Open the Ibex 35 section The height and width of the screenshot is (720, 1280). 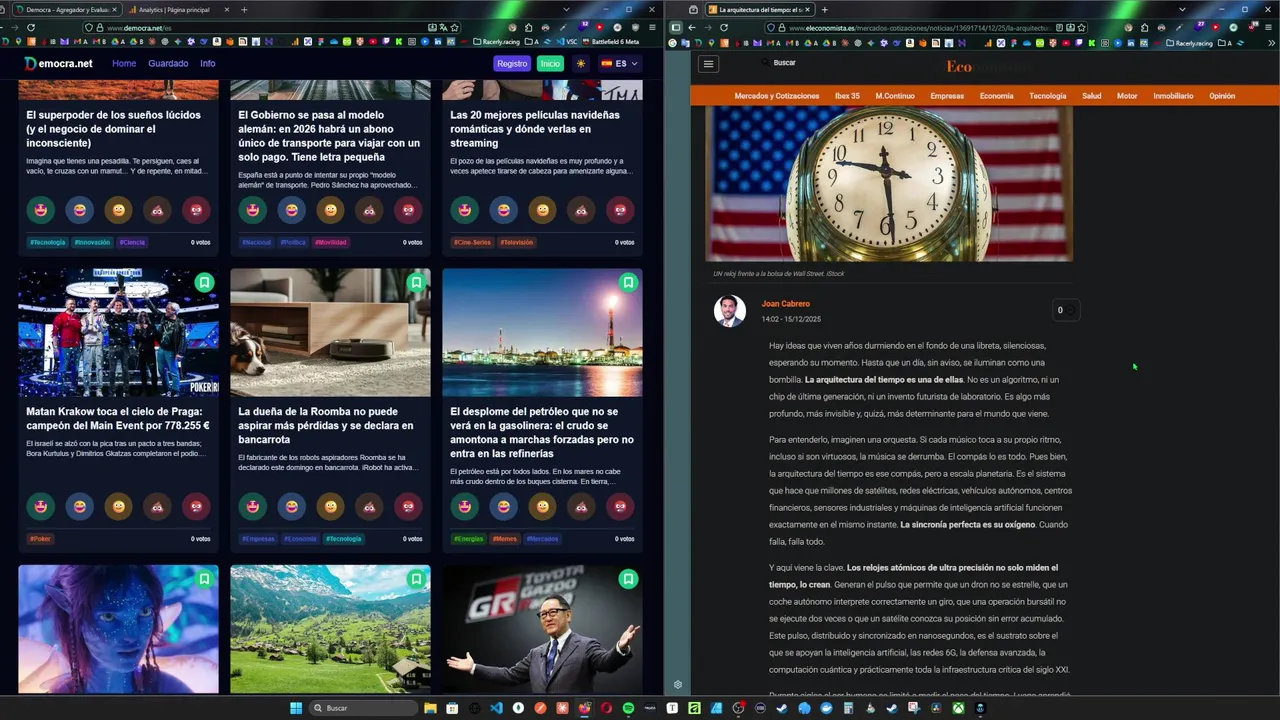tap(847, 96)
